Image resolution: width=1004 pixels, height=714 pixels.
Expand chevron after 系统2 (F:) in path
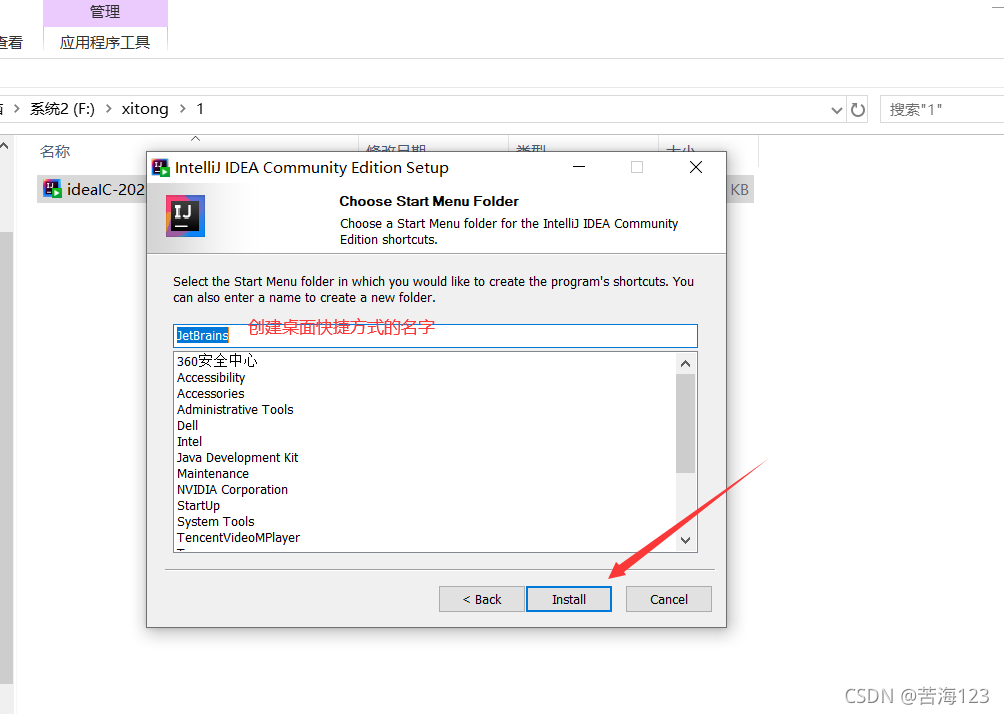(108, 109)
